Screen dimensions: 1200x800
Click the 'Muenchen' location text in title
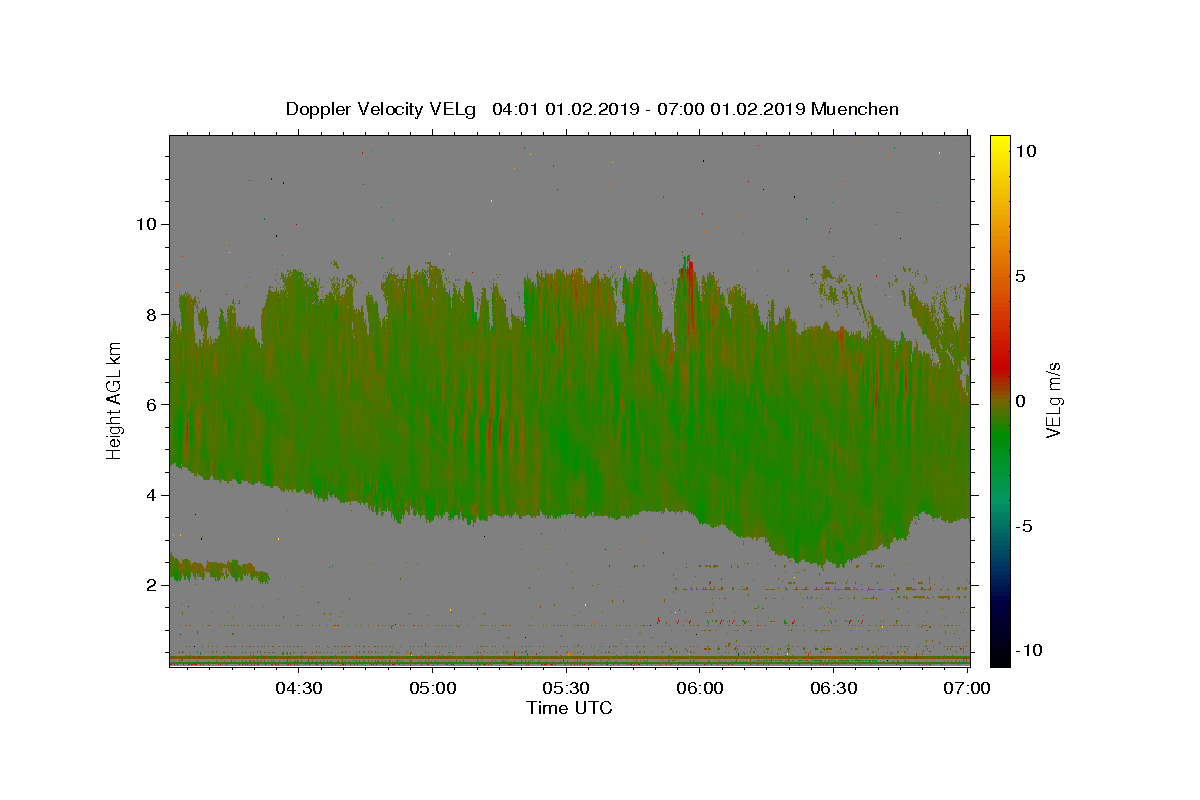tap(855, 109)
